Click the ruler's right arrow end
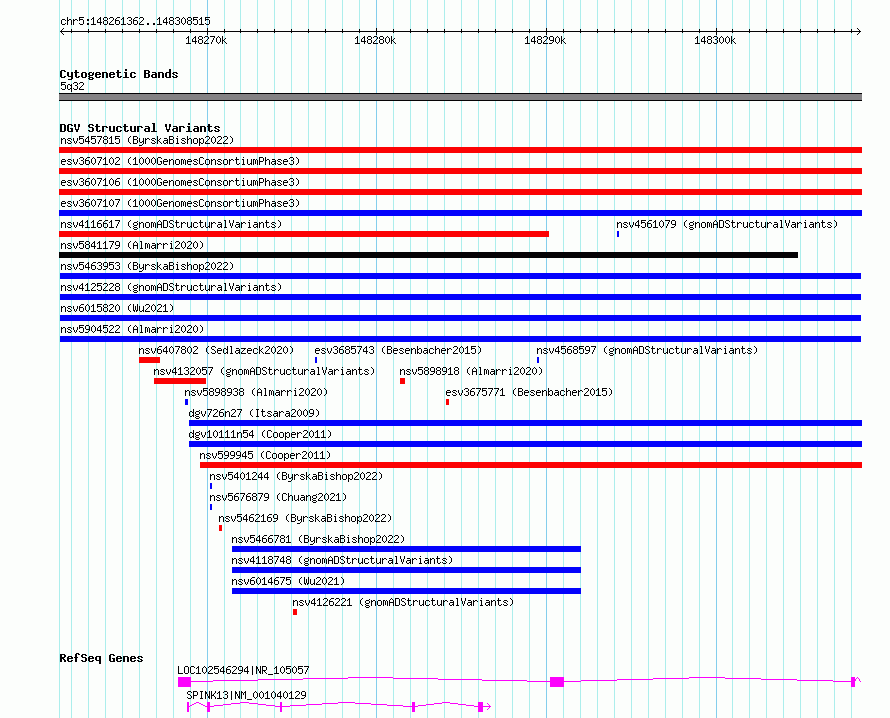This screenshot has width=890, height=718. pyautogui.click(x=858, y=31)
